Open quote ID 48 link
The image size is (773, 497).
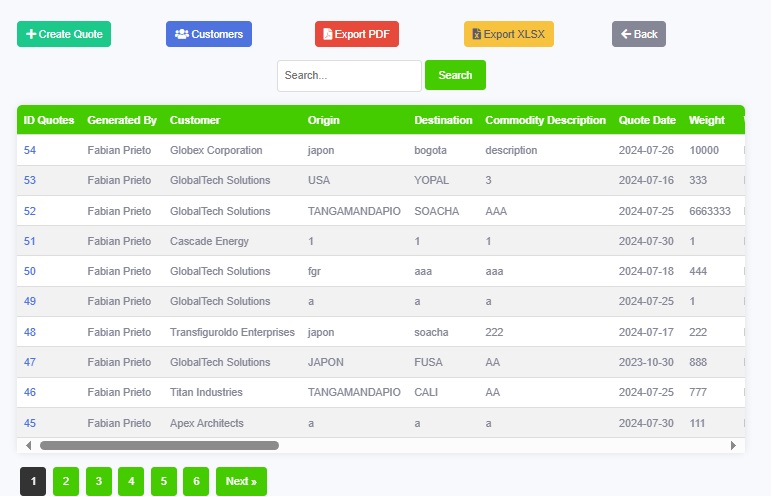[x=30, y=332]
